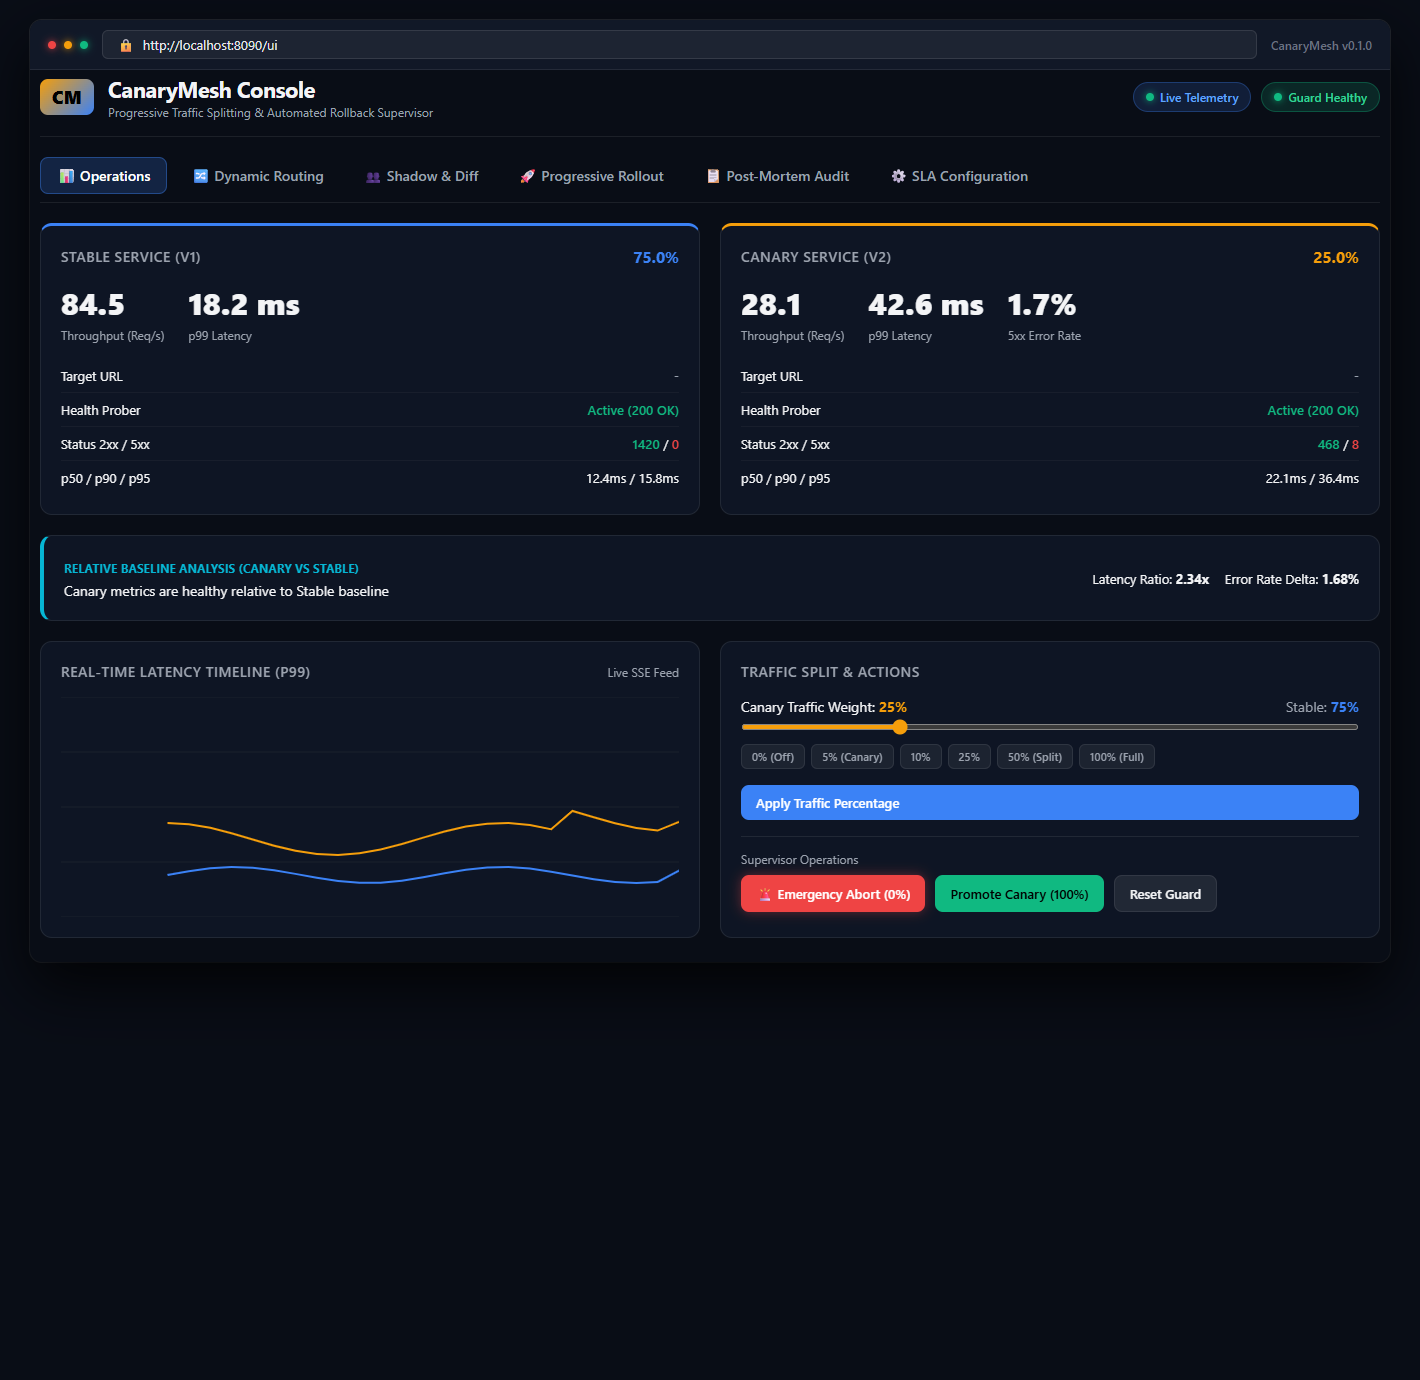Click the canary 25.0% traffic value
The image size is (1420, 1380).
pyautogui.click(x=1336, y=258)
